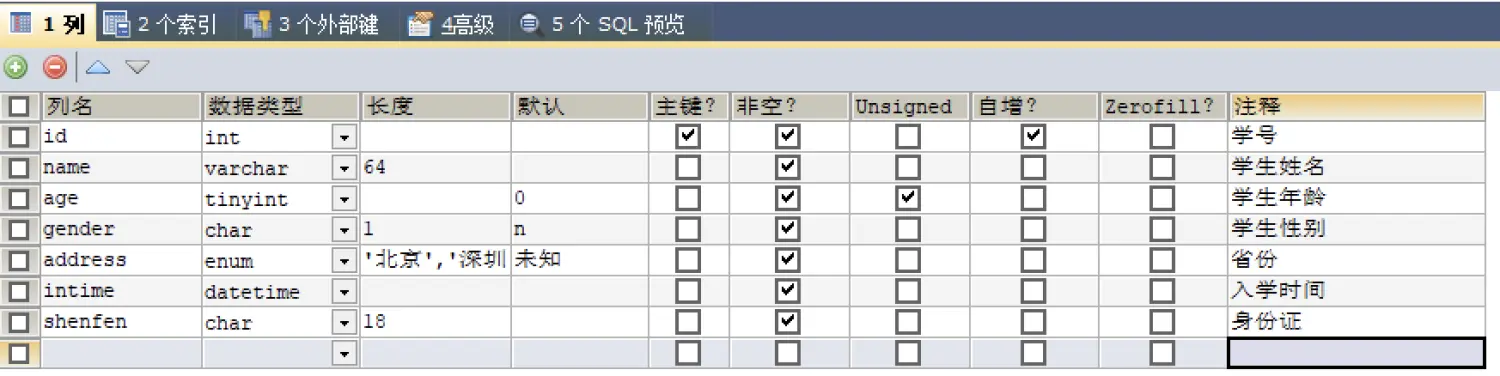Click the green add column icon
Viewport: 1500px width, 376px height.
coord(15,68)
